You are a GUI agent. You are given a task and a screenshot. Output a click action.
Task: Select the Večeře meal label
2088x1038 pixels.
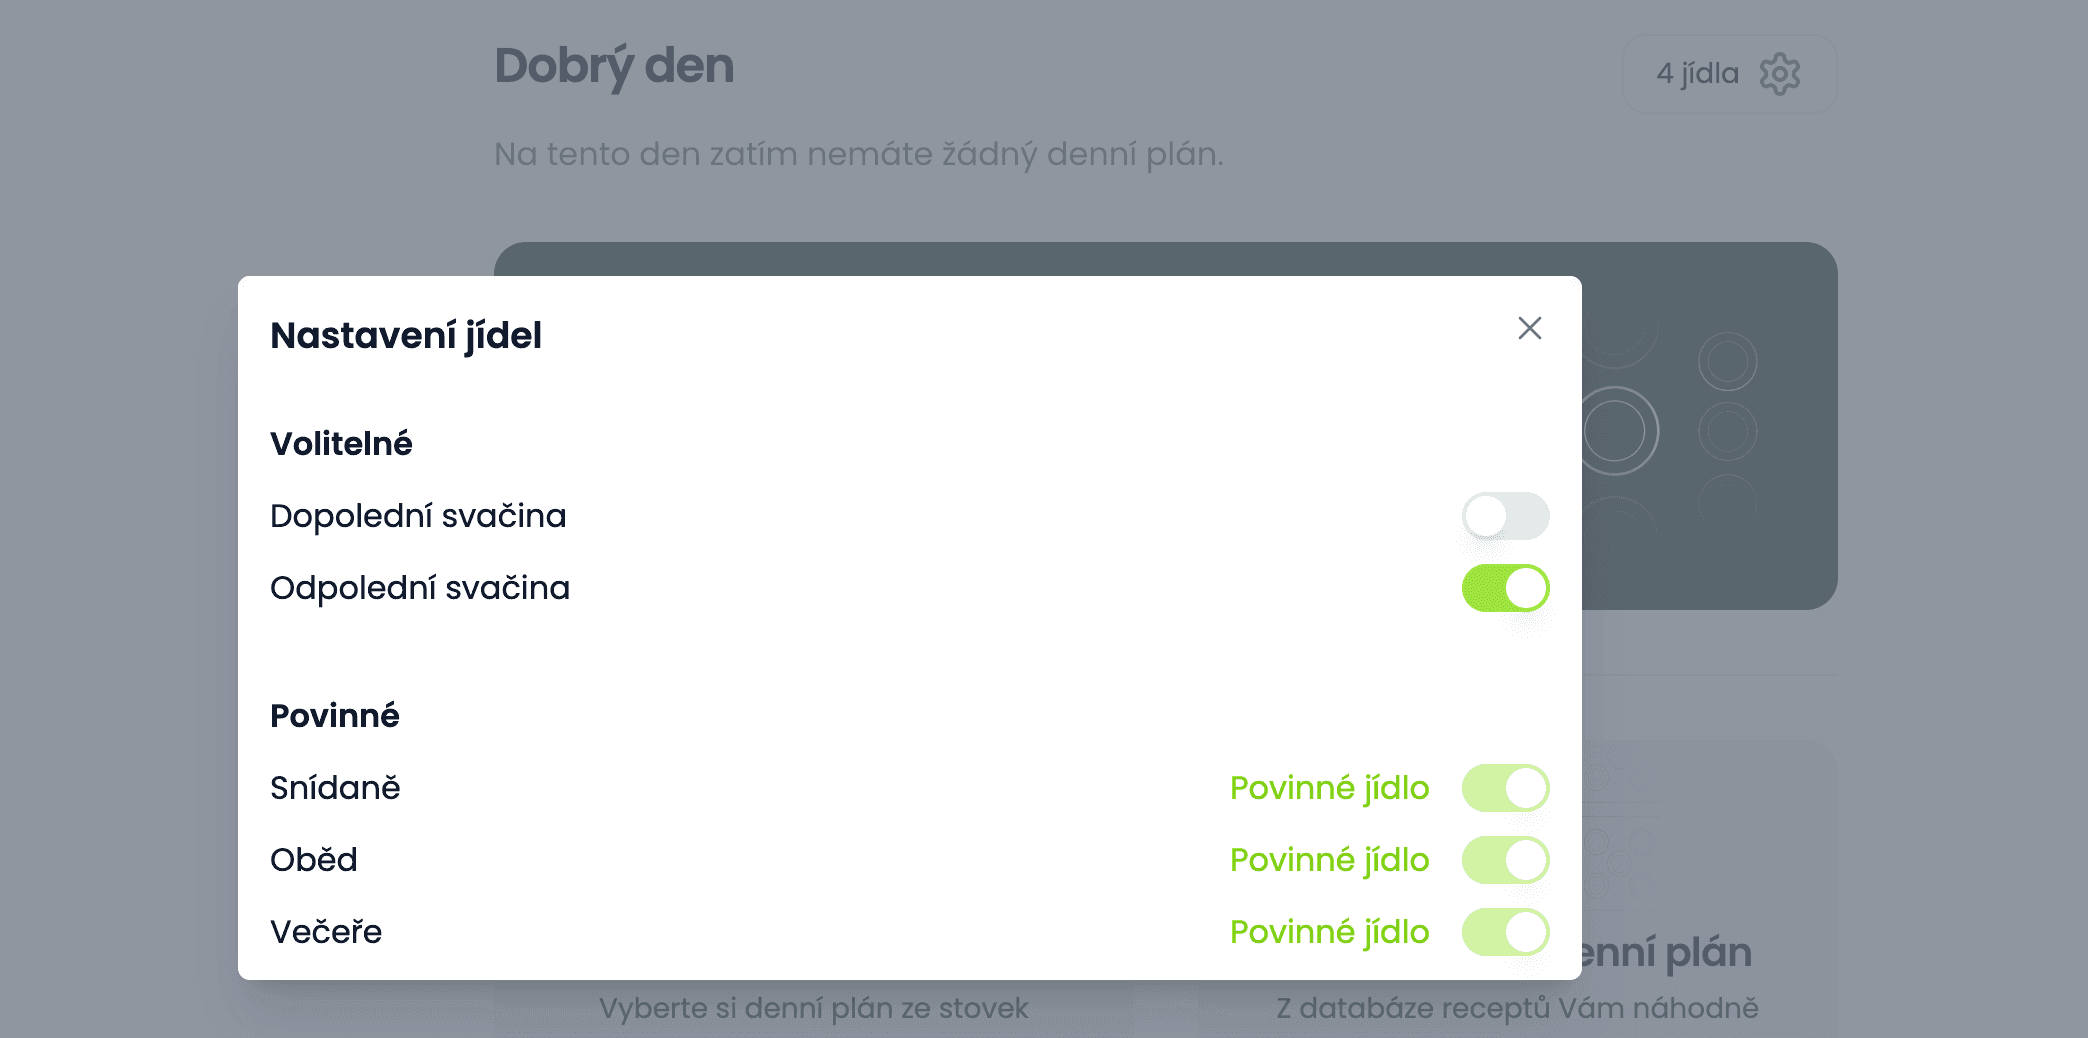pyautogui.click(x=326, y=932)
